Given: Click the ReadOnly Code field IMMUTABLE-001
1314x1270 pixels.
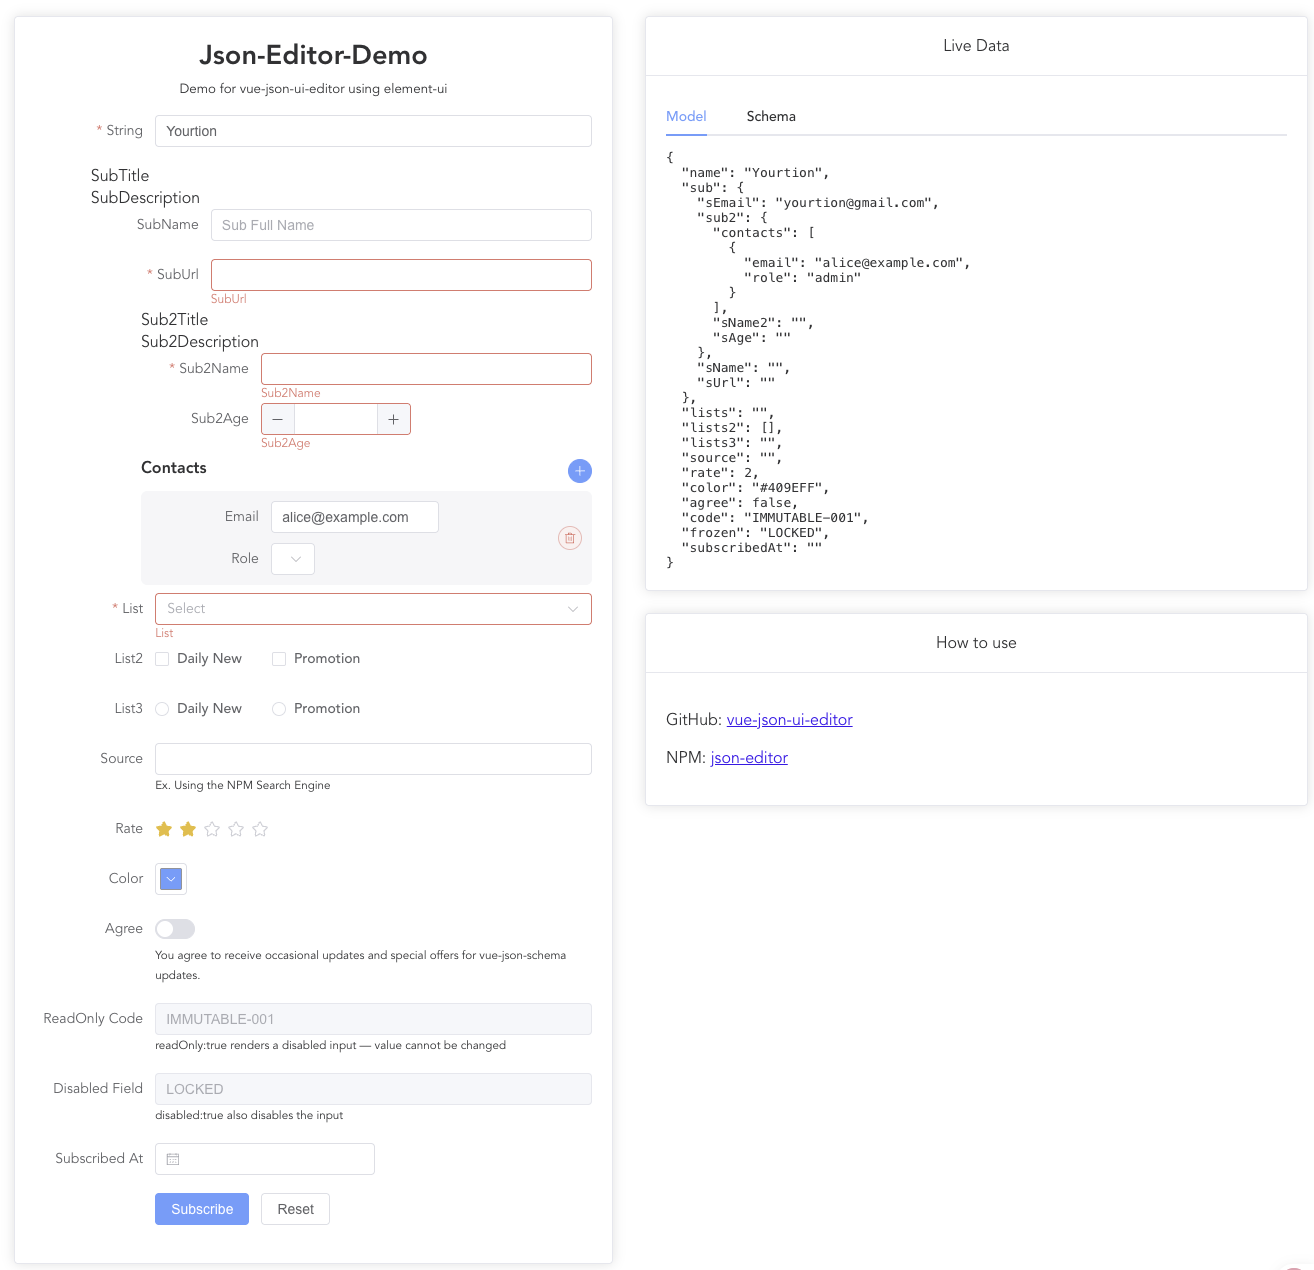Looking at the screenshot, I should tap(373, 1019).
